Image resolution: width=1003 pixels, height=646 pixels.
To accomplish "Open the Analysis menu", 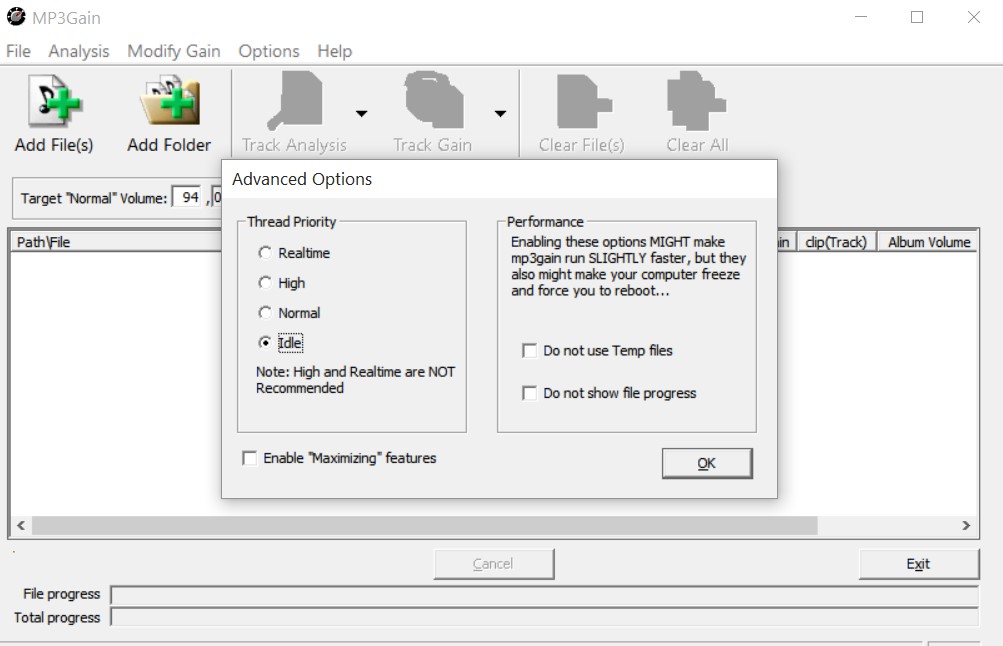I will click(79, 50).
